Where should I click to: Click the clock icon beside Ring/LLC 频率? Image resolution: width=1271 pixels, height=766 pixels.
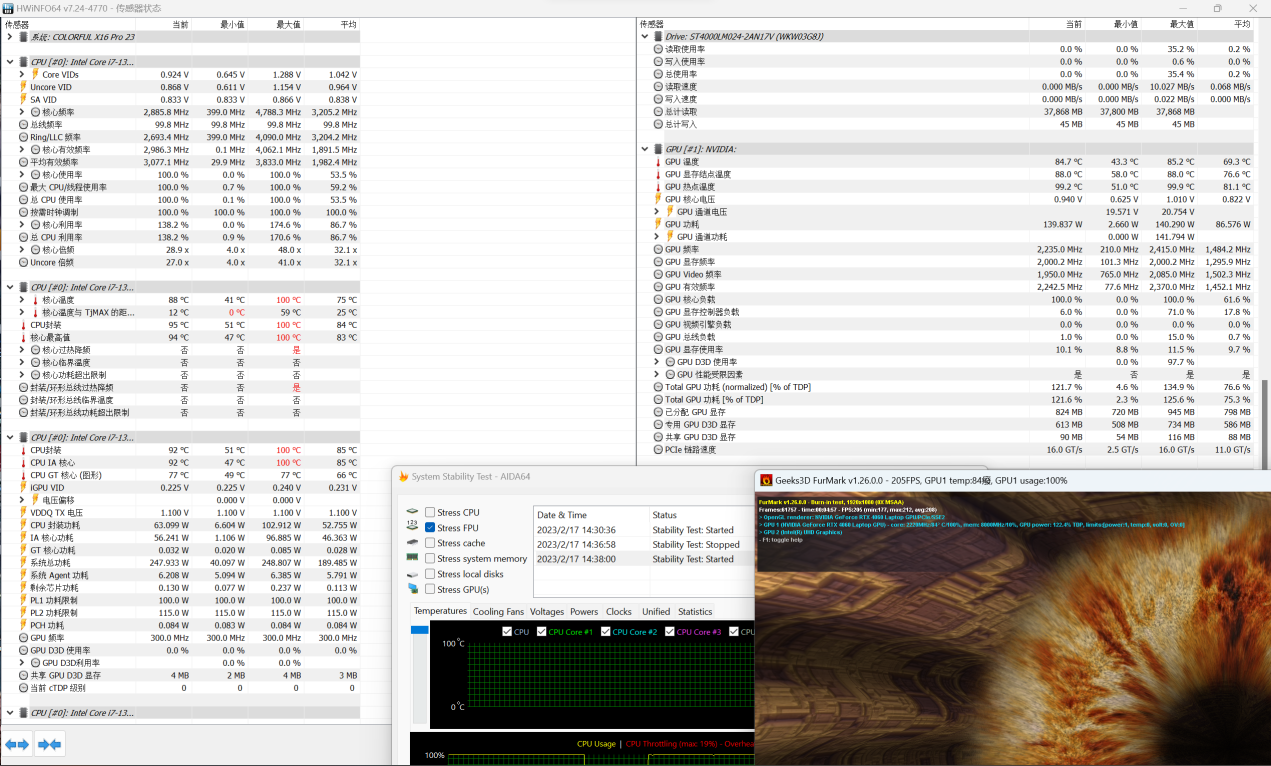(x=23, y=137)
